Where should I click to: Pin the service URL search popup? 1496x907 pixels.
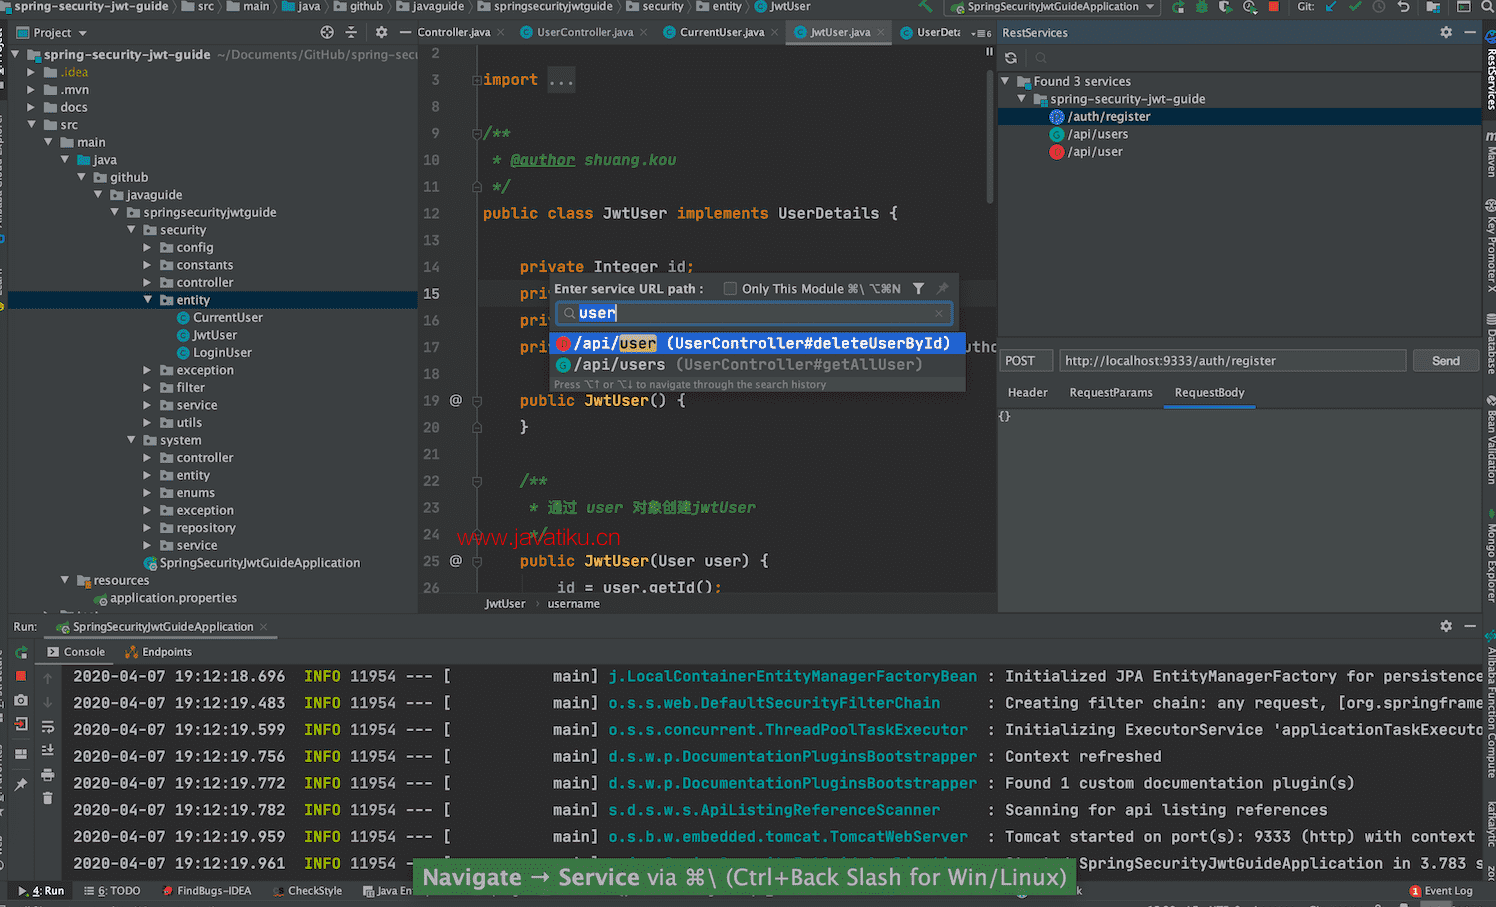[942, 288]
